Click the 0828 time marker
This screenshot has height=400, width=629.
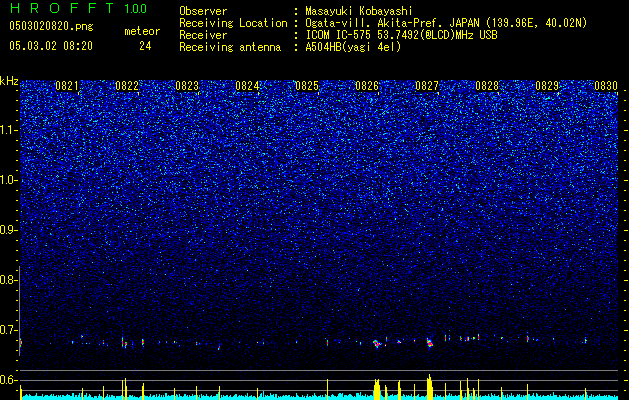pyautogui.click(x=487, y=86)
